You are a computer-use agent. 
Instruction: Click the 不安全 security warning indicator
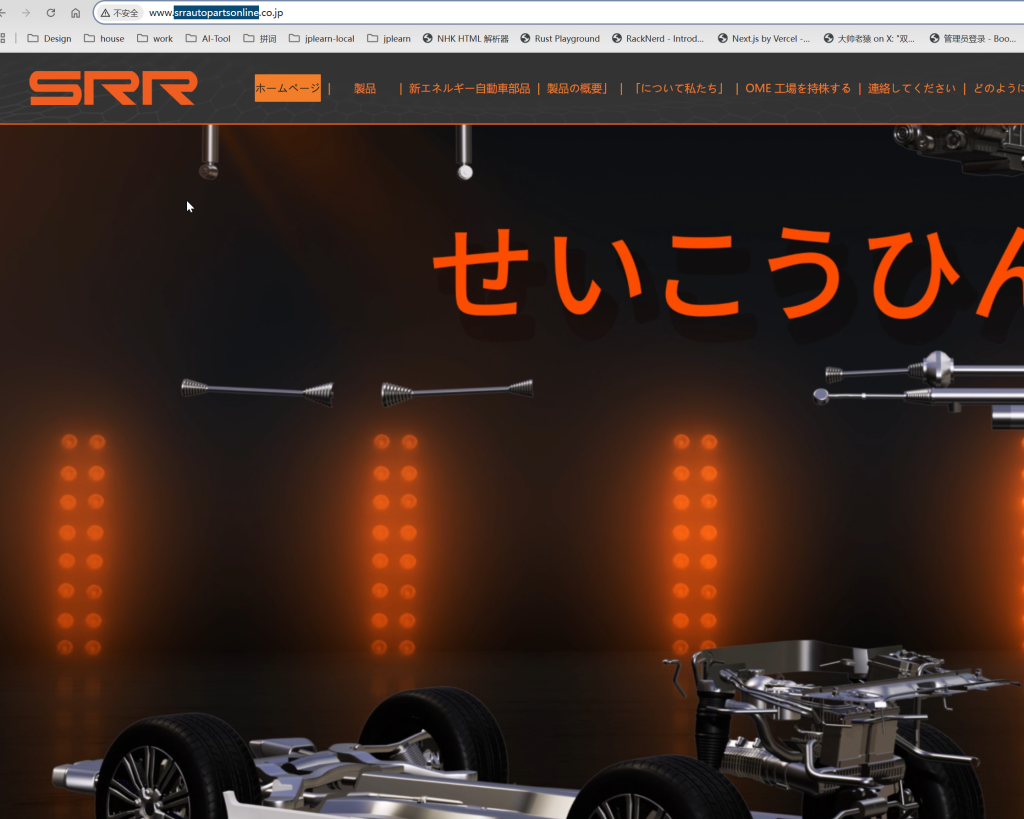119,13
